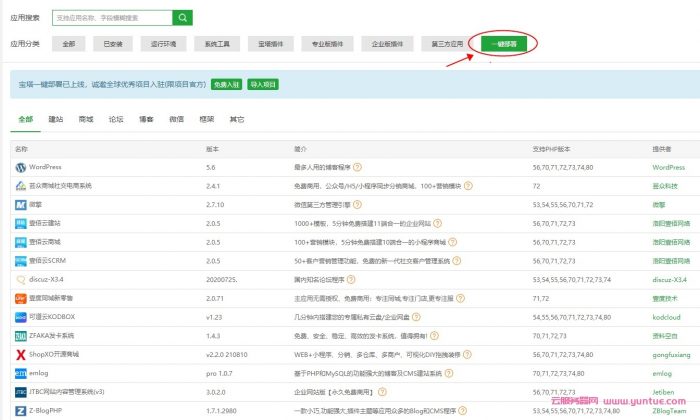Click the 微擎 app icon
Image resolution: width=700 pixels, height=420 pixels.
[20, 204]
